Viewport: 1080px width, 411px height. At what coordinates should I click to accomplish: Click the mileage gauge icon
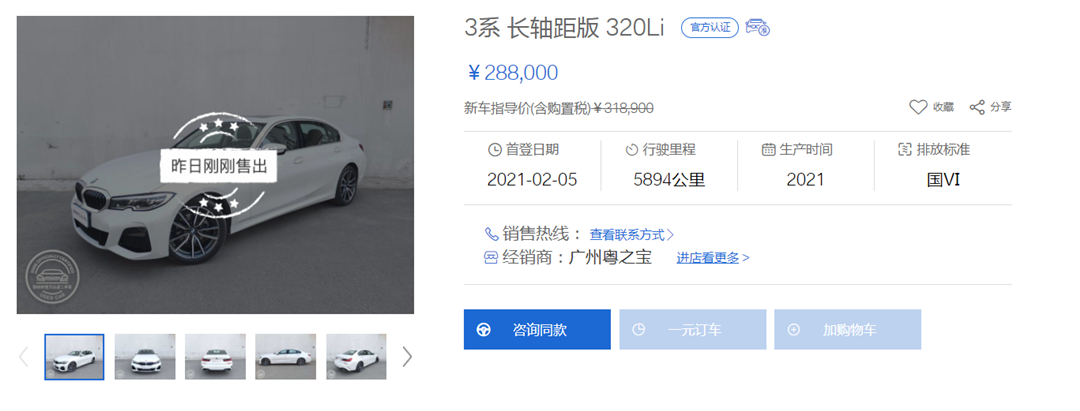click(632, 150)
